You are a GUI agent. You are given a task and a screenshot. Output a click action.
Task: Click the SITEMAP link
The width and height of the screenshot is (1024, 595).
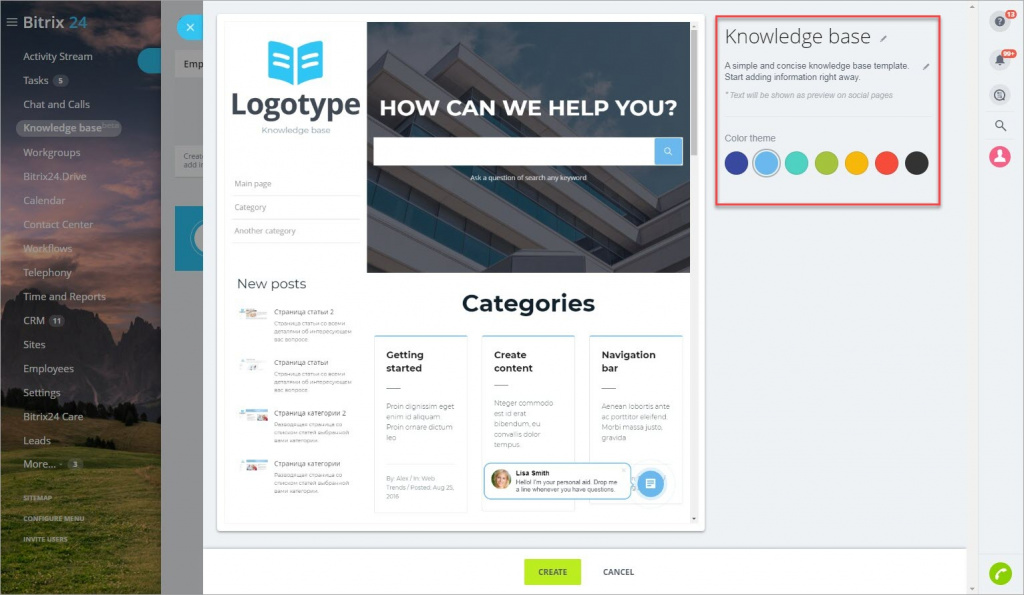37,498
